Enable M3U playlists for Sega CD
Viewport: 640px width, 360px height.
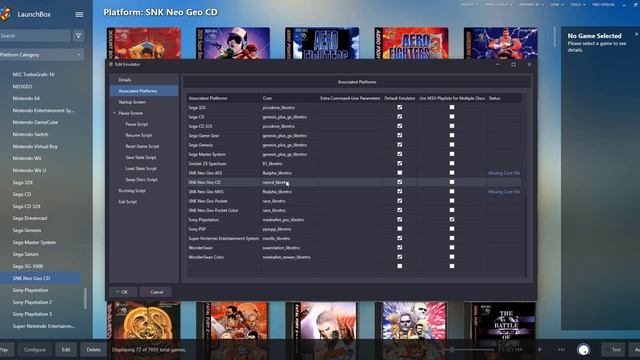pyautogui.click(x=452, y=117)
